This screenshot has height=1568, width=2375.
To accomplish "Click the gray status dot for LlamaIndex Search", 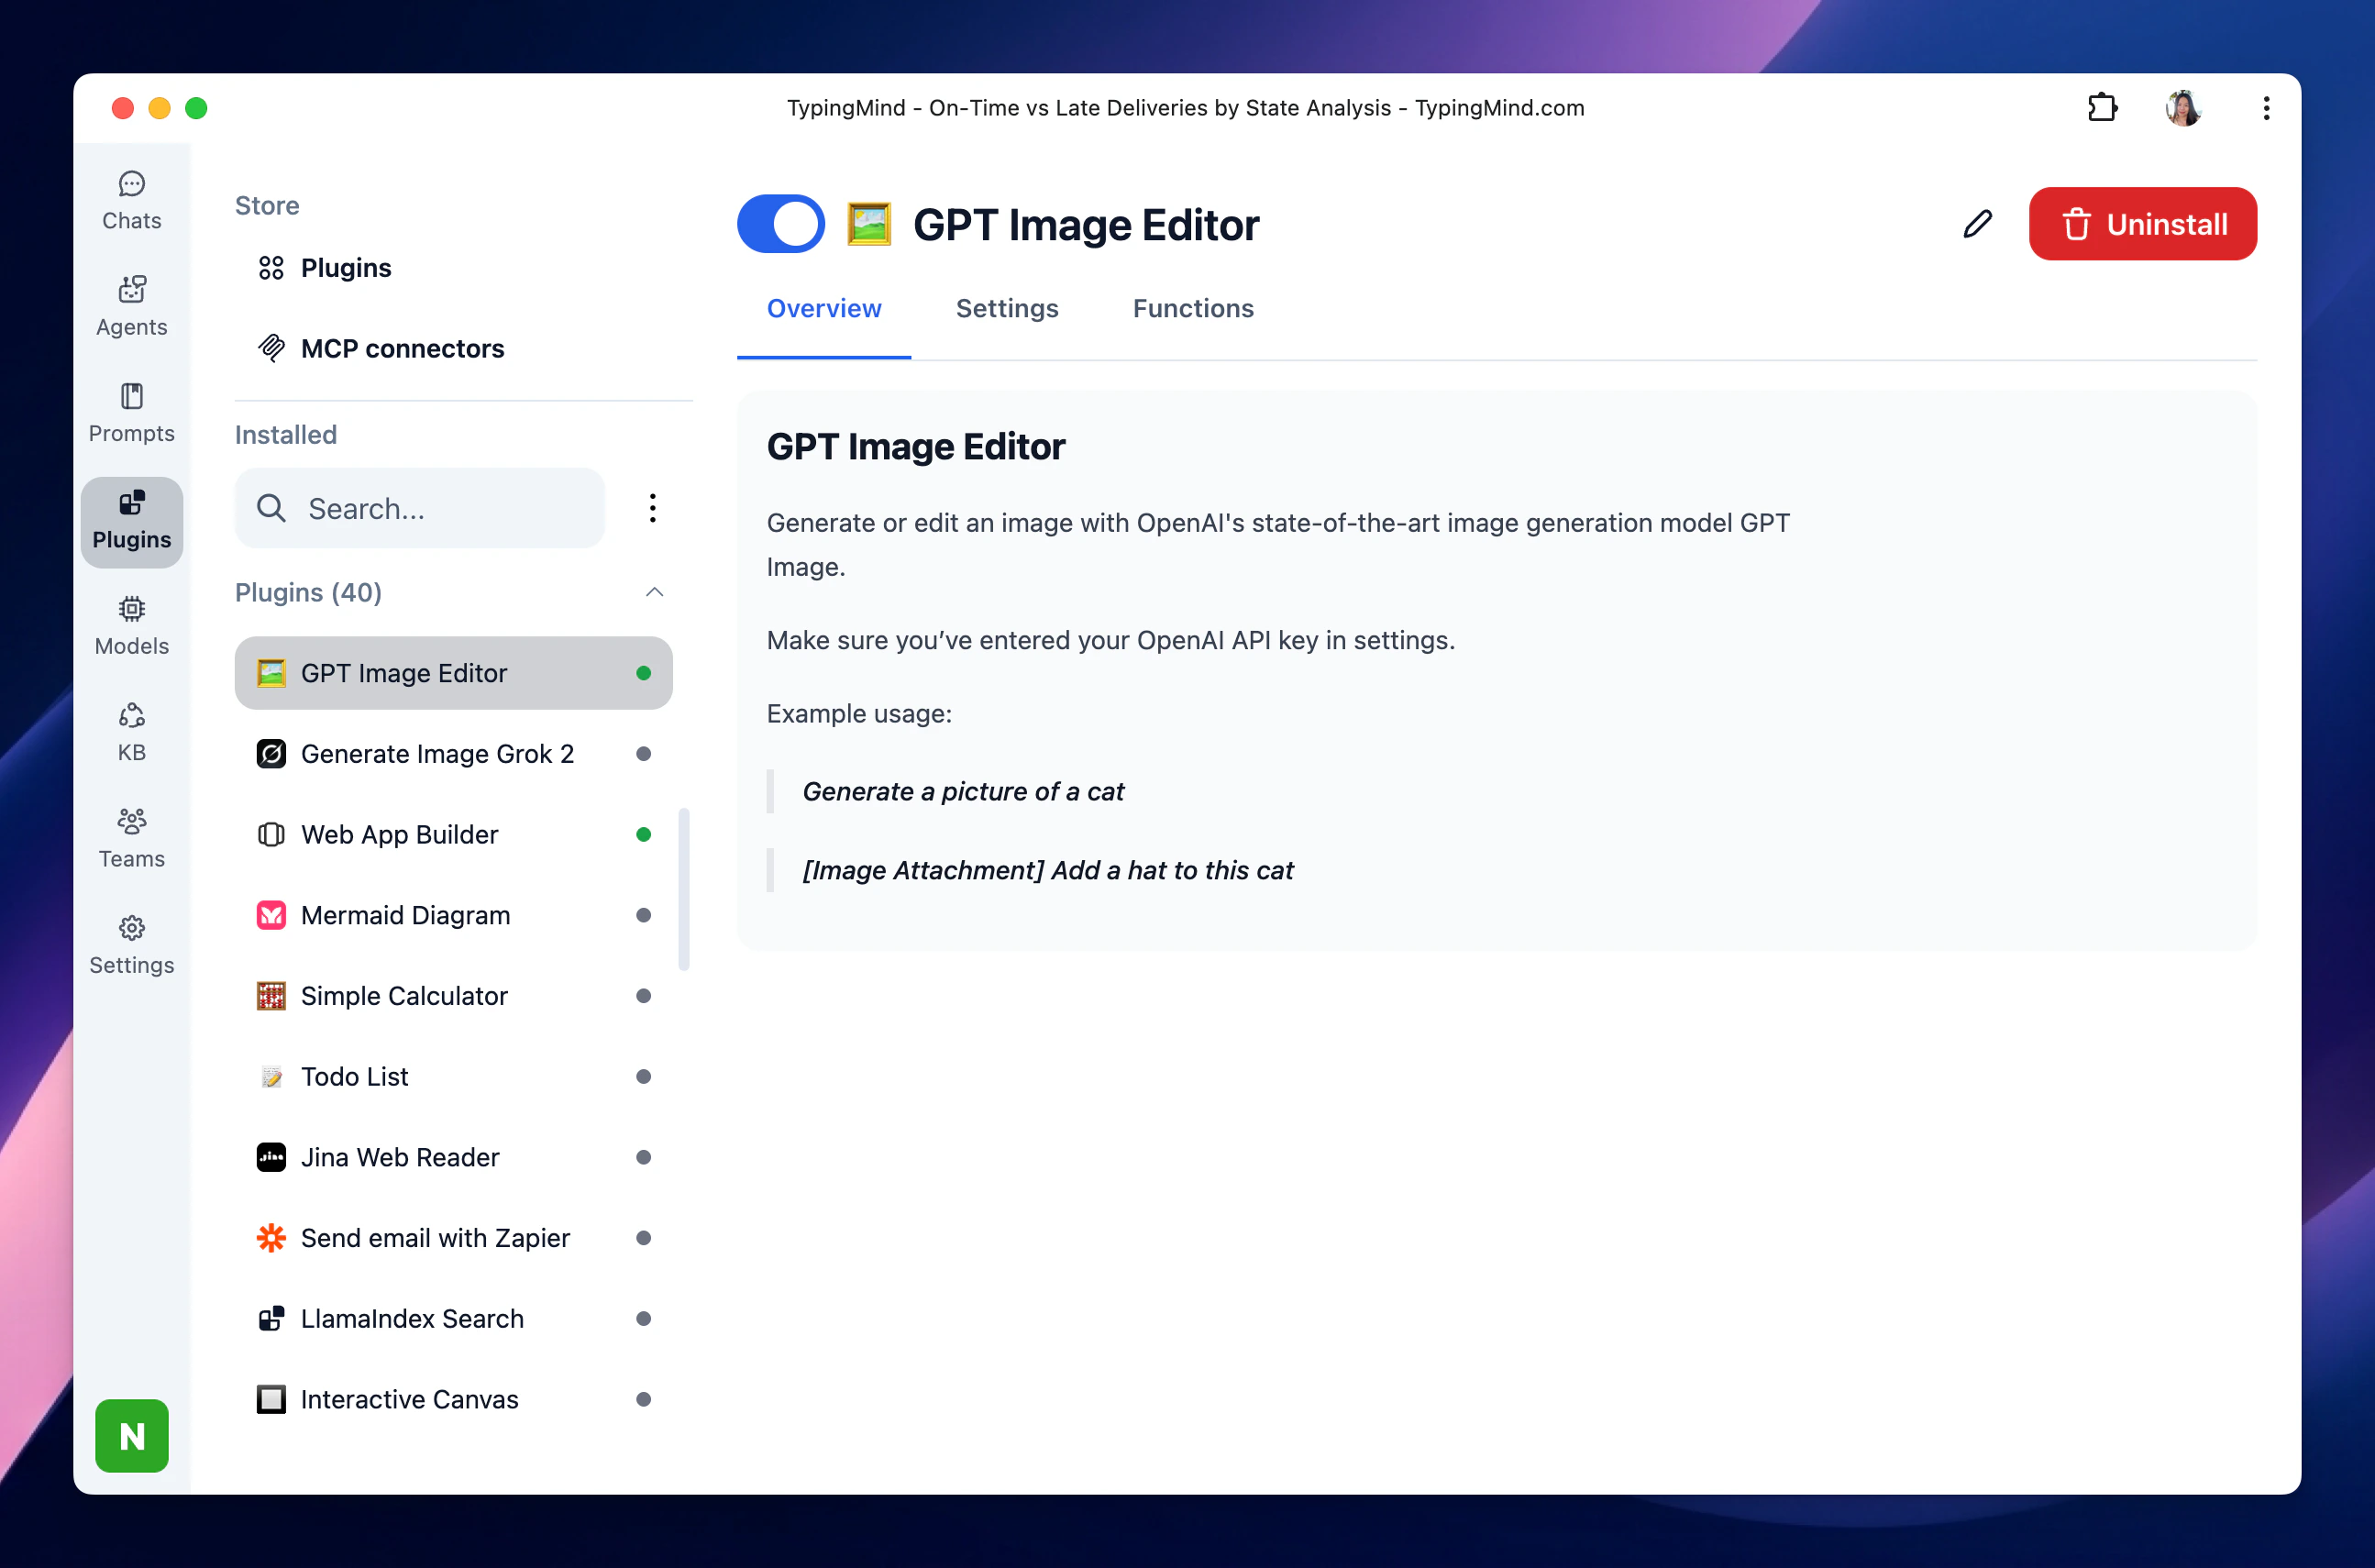I will 643,1318.
